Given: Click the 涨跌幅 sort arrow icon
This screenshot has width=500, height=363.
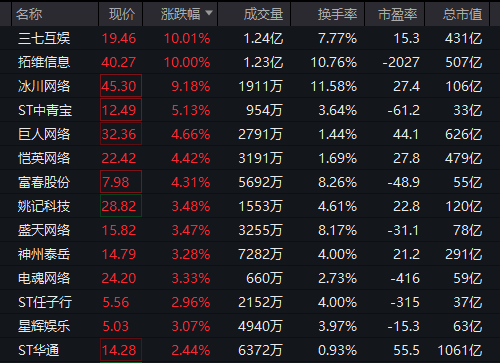Looking at the screenshot, I should point(209,13).
